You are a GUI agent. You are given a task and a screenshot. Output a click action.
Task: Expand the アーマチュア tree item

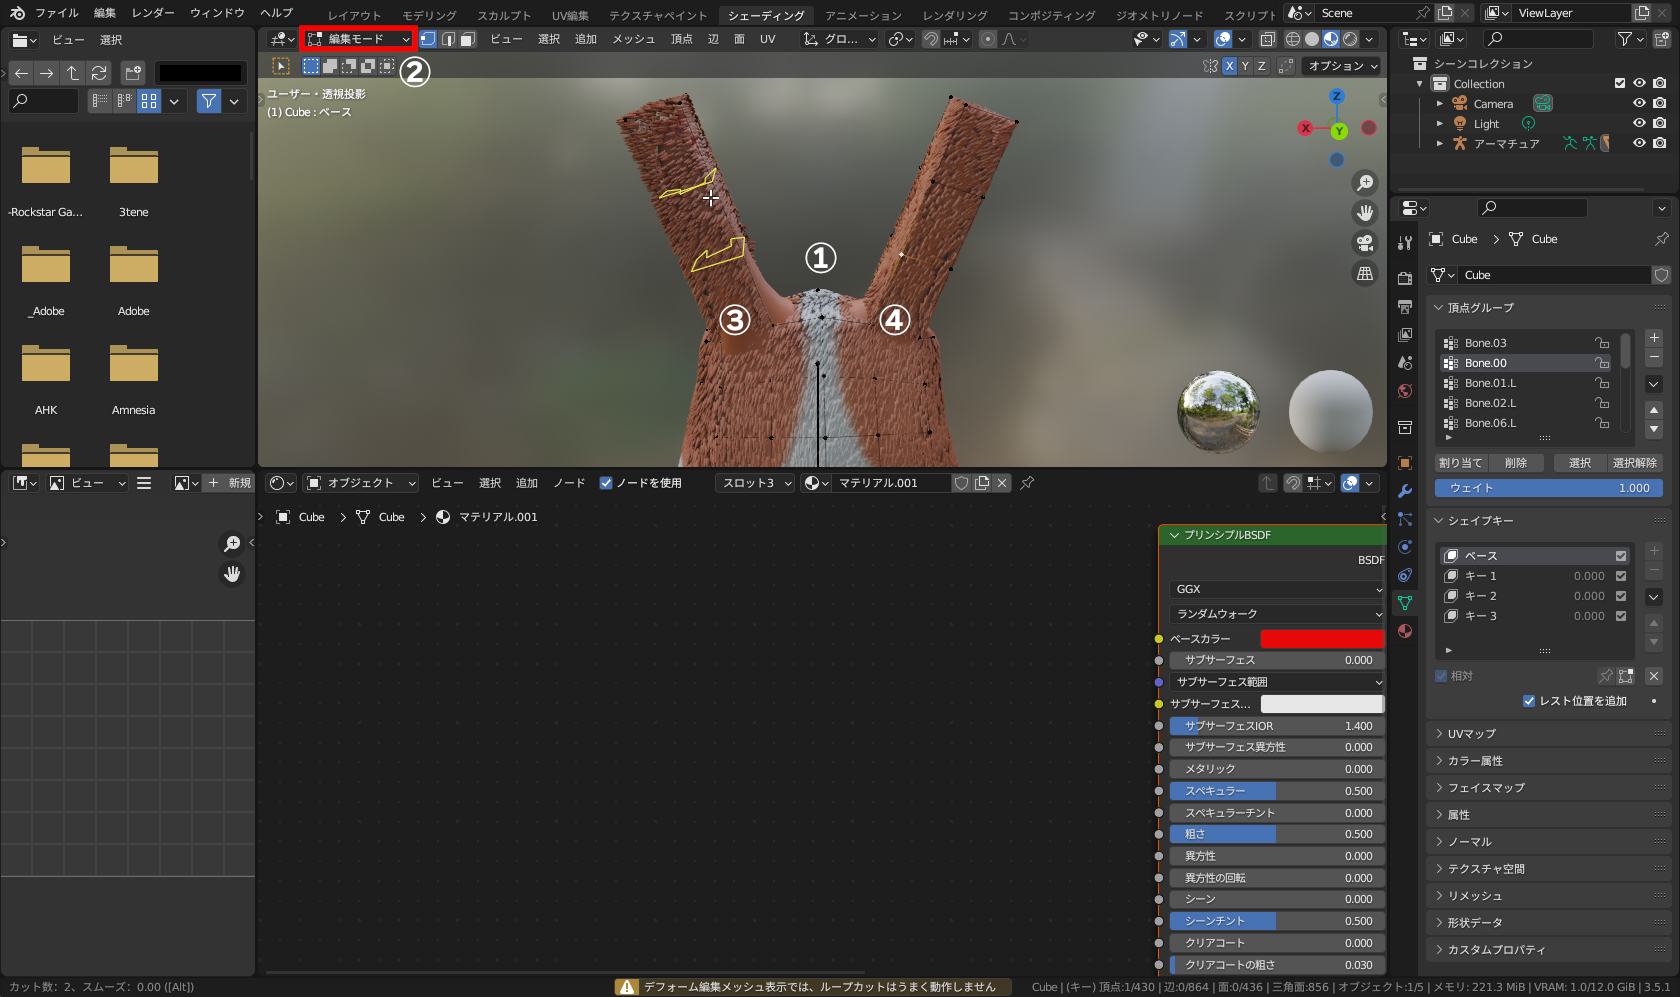(x=1440, y=144)
